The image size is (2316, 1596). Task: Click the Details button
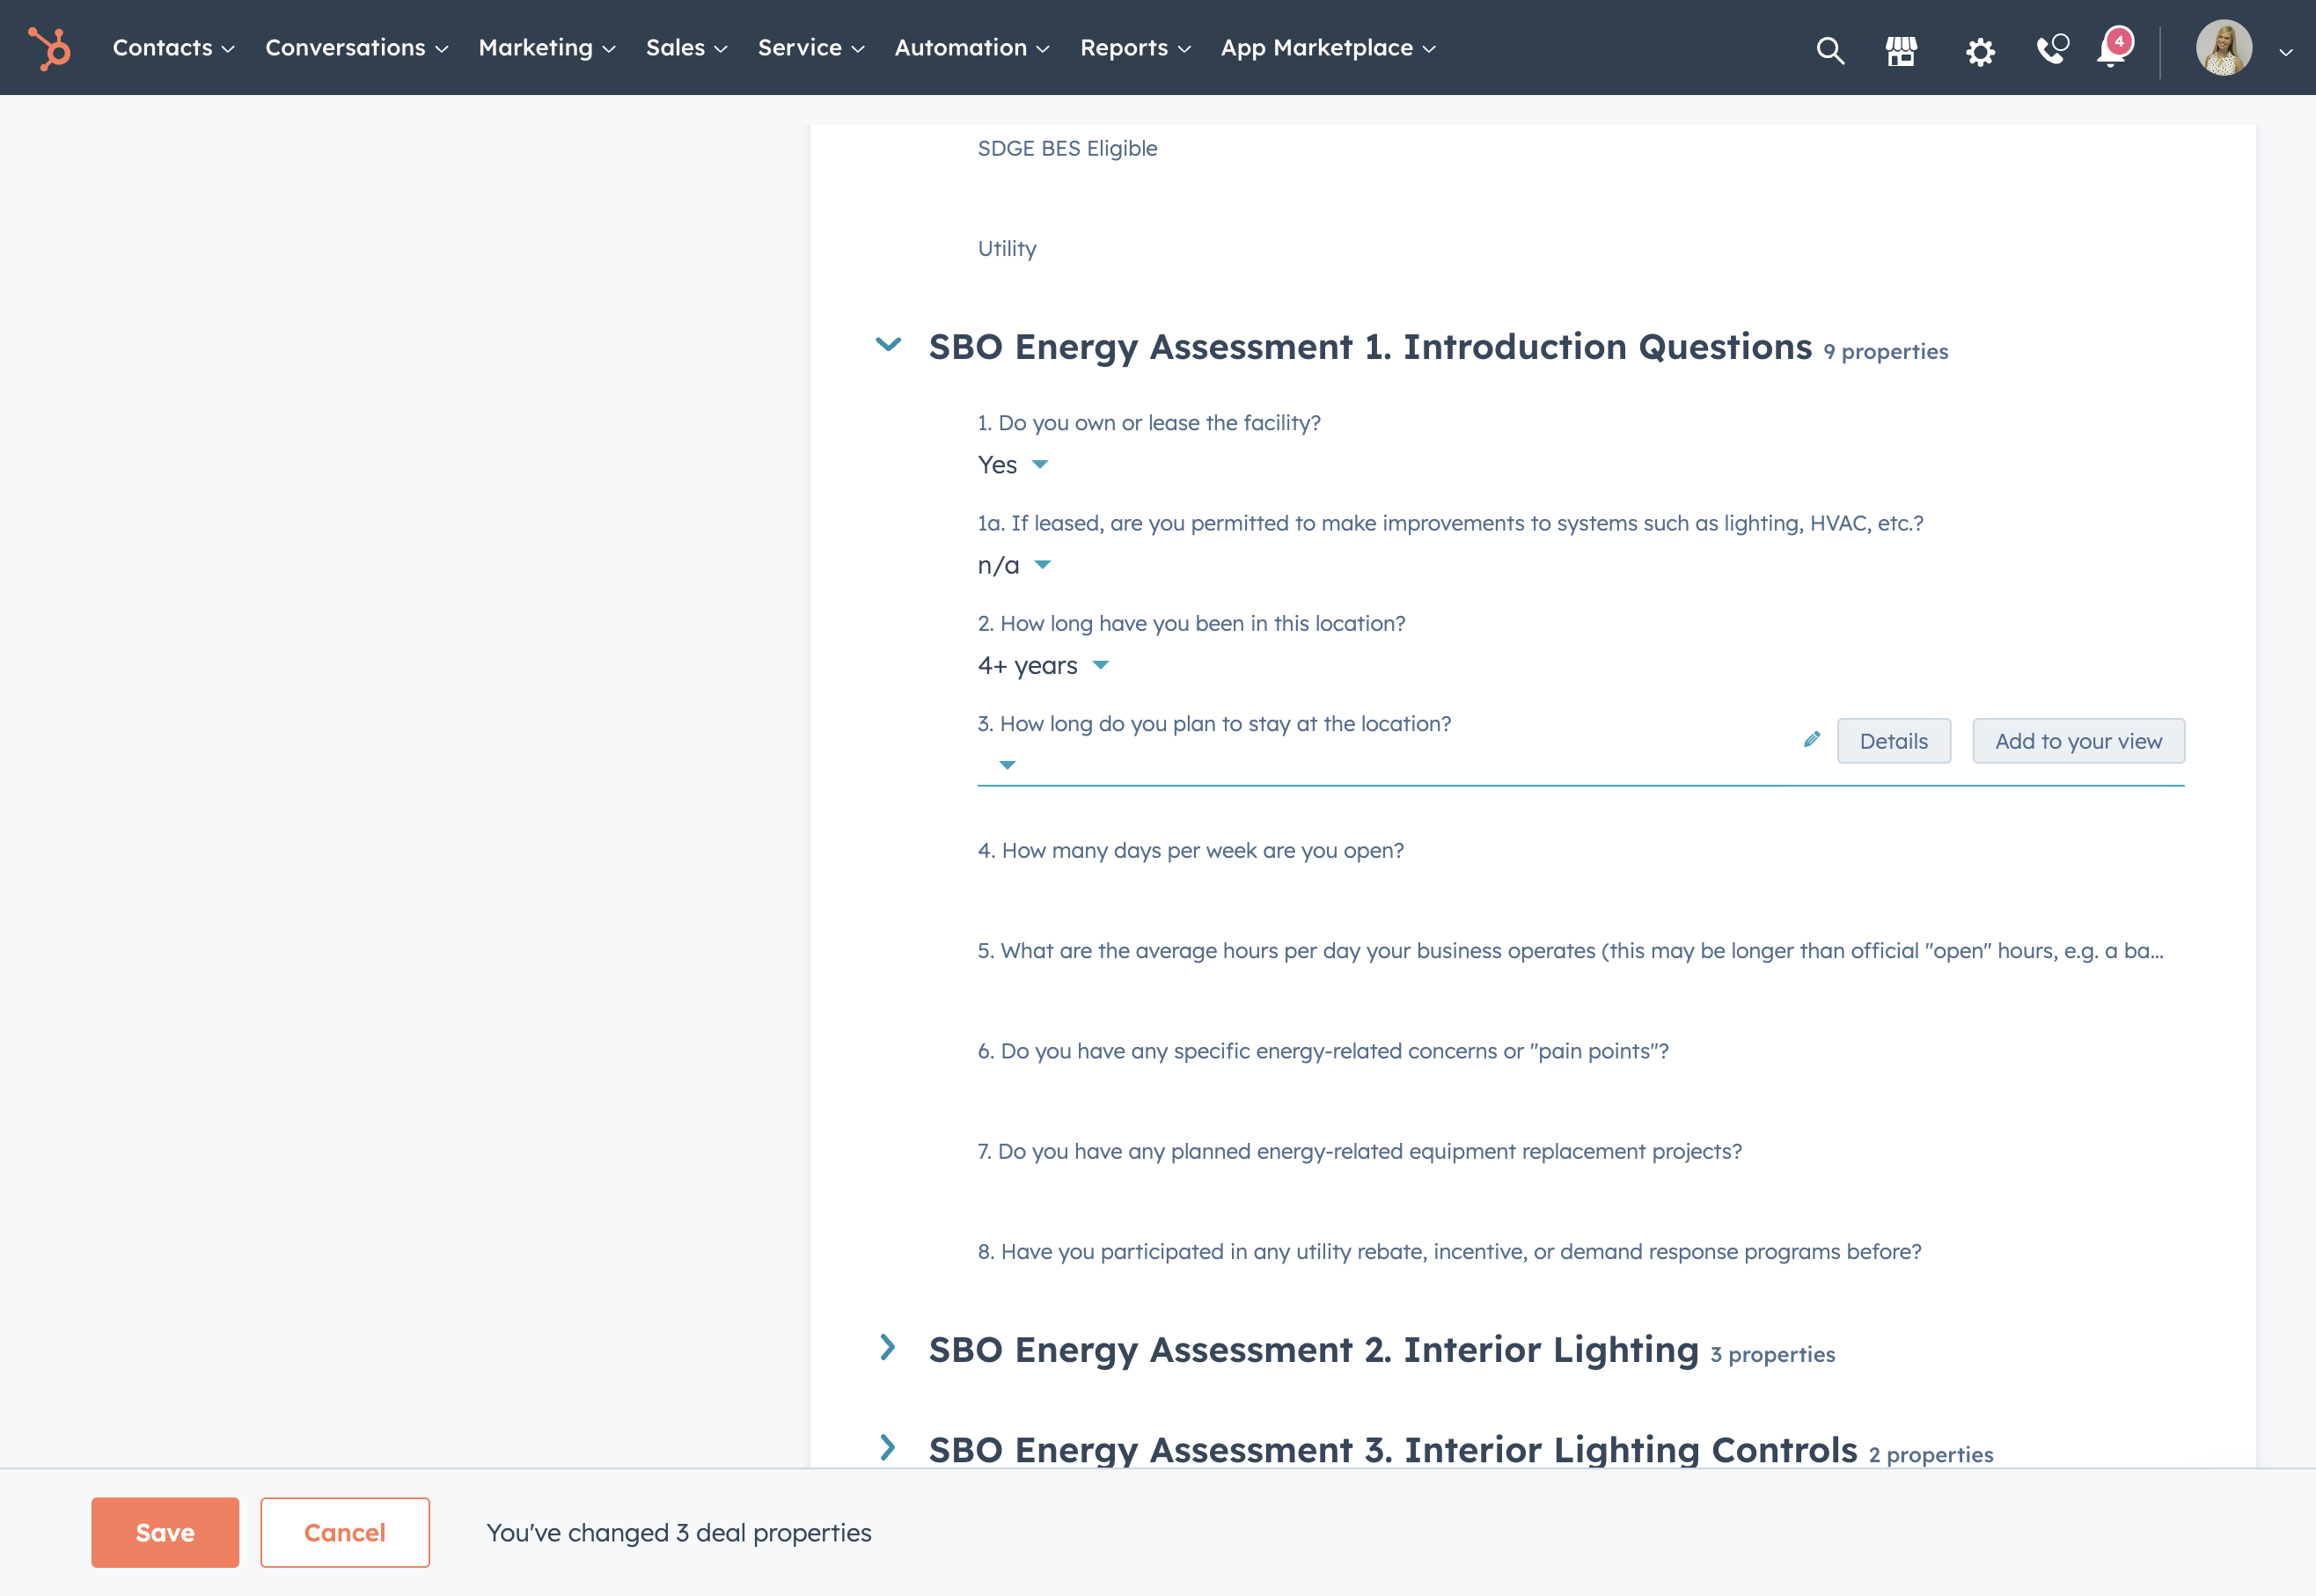[1893, 741]
